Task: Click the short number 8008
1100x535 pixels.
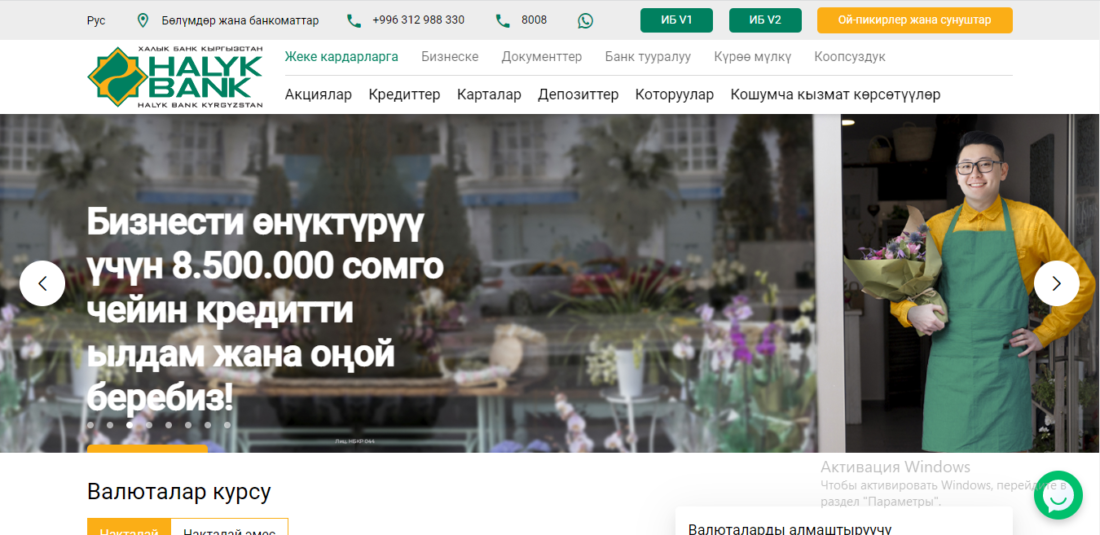Action: point(534,20)
